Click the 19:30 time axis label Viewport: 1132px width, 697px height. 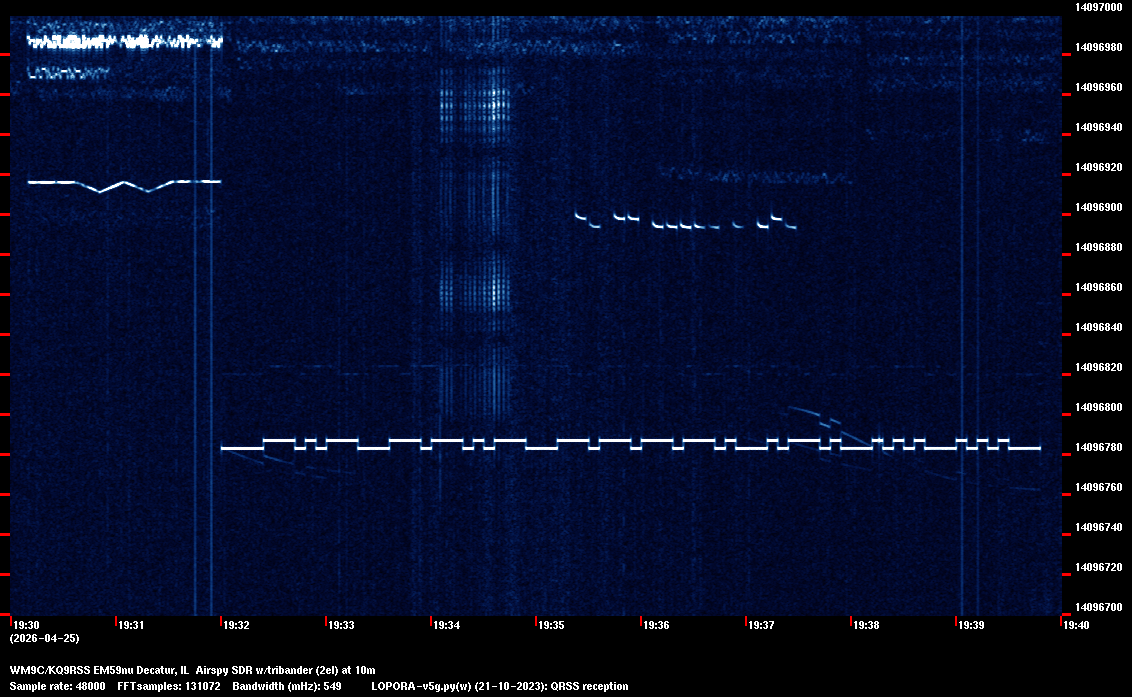(x=27, y=625)
